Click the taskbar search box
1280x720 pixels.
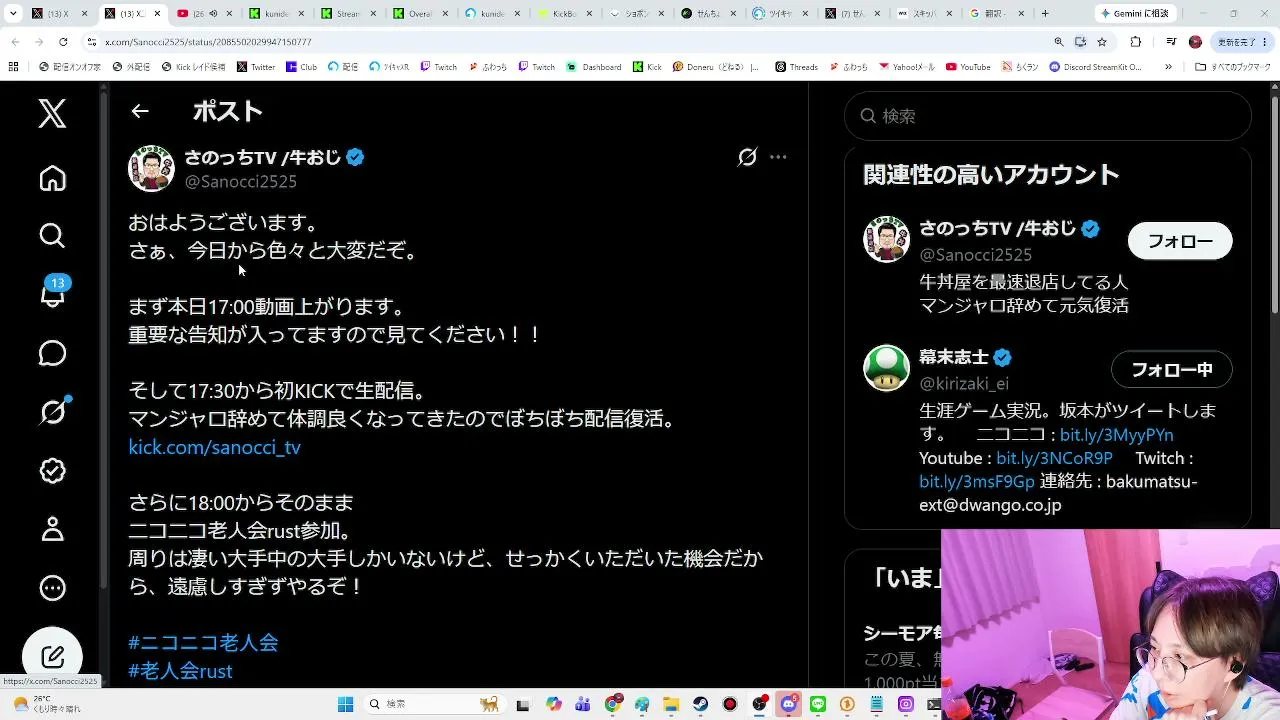(x=433, y=704)
